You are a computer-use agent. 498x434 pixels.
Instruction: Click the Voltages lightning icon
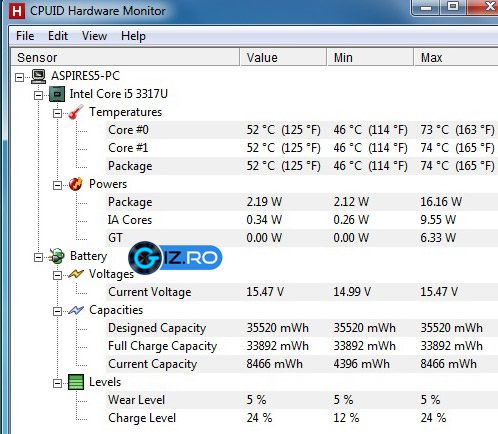pos(76,274)
